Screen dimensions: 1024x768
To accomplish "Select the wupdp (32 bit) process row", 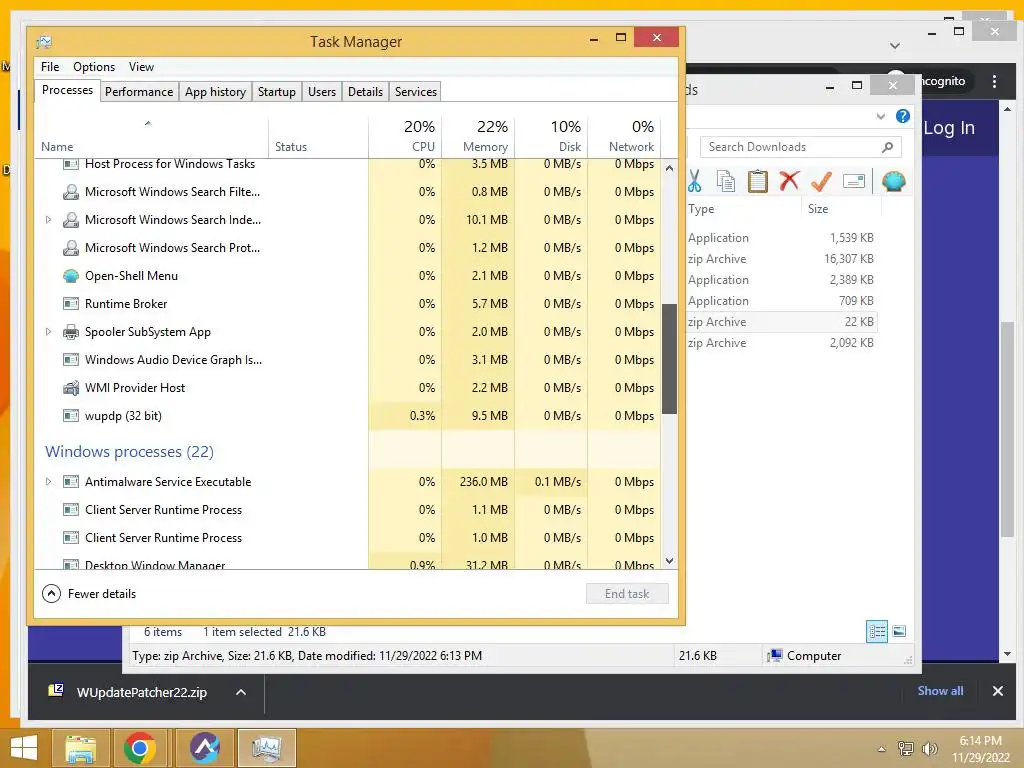I will (x=347, y=416).
